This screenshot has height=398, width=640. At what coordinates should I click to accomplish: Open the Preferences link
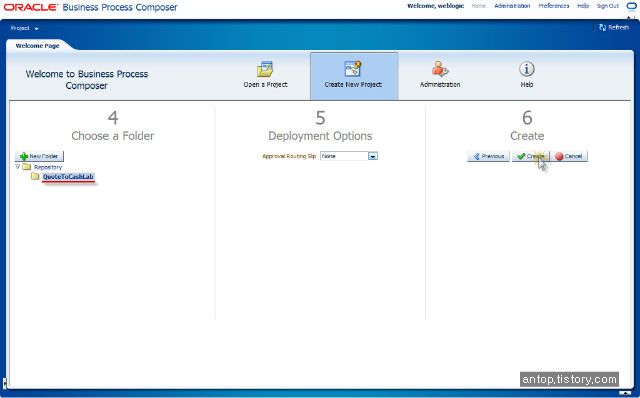553,6
